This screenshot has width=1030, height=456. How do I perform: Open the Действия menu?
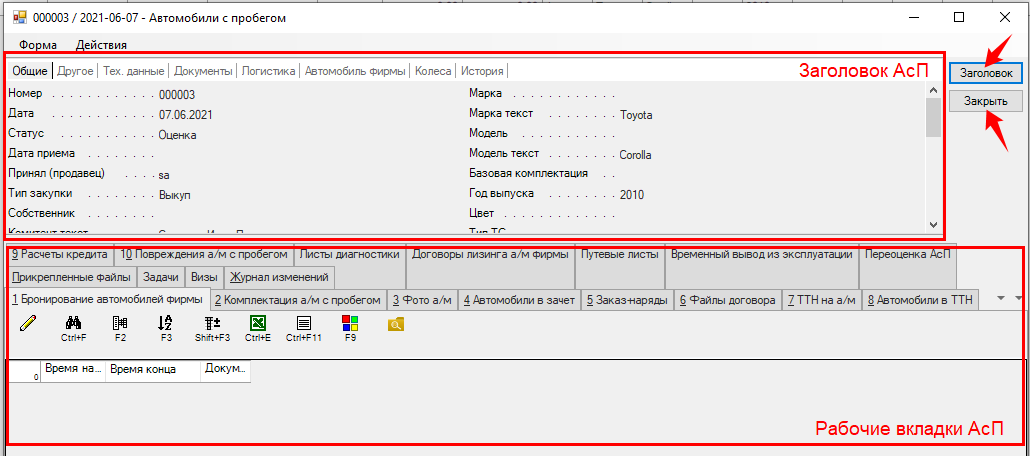pyautogui.click(x=101, y=45)
